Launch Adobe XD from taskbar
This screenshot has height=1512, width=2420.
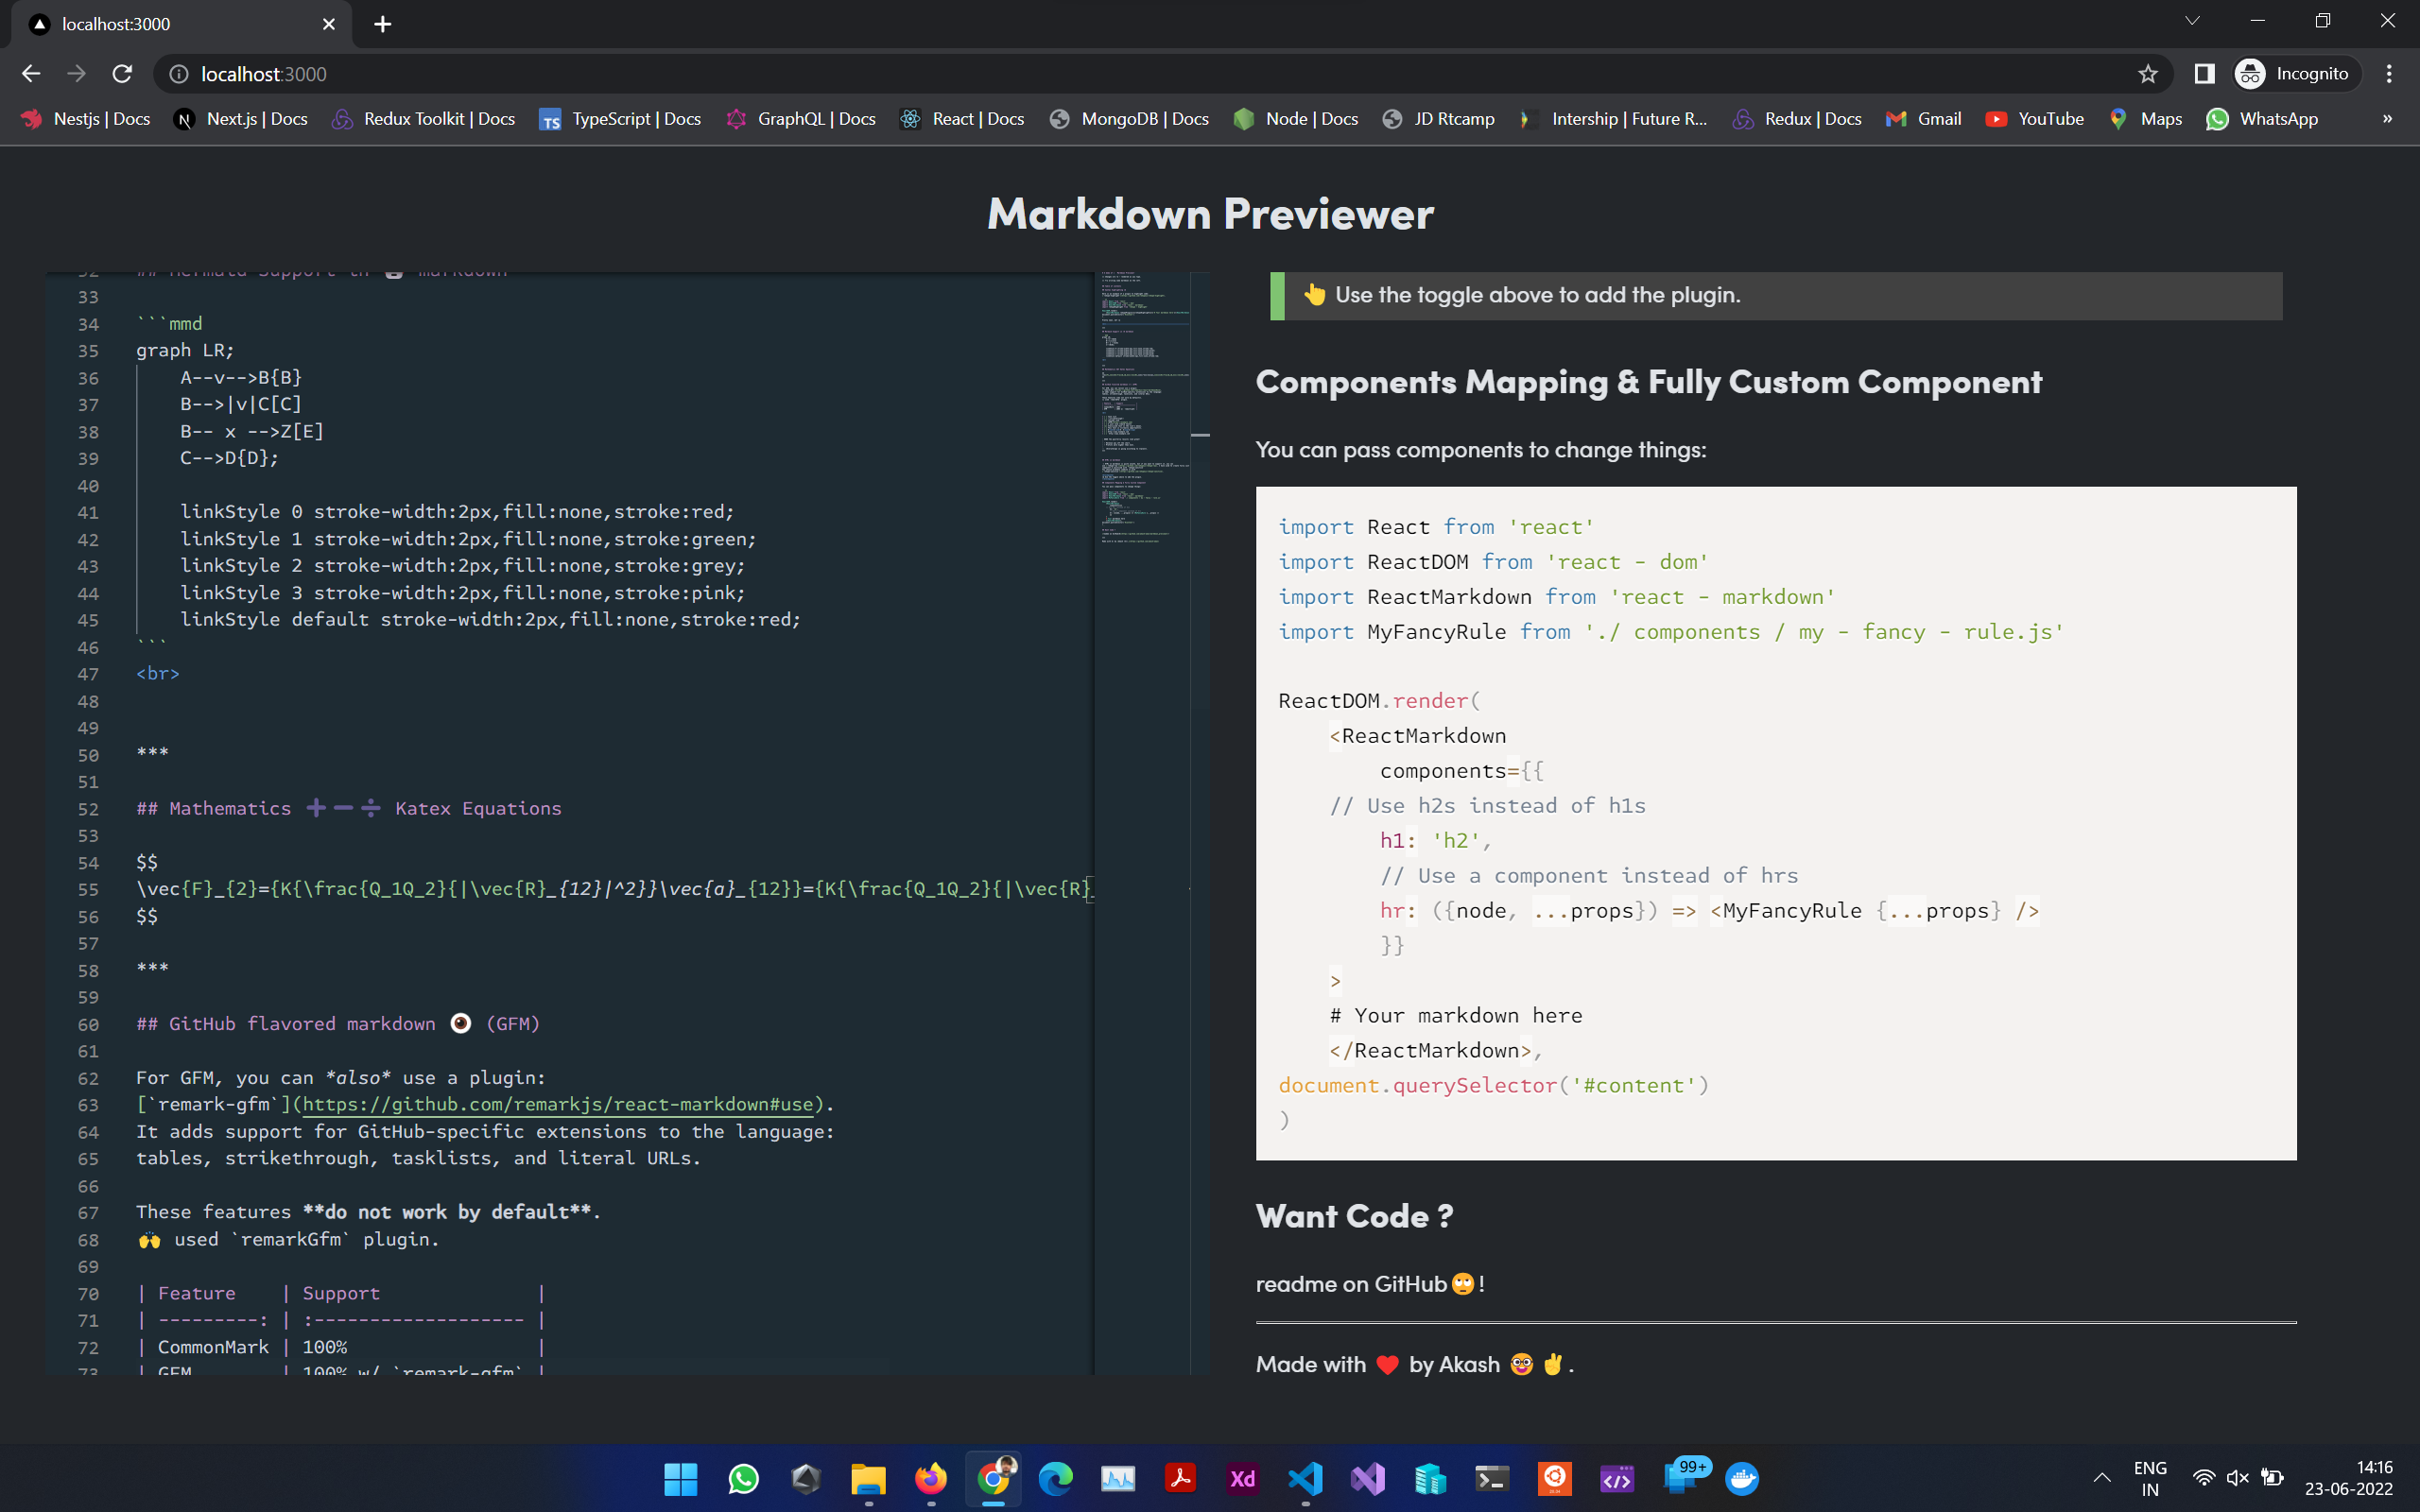pyautogui.click(x=1242, y=1478)
